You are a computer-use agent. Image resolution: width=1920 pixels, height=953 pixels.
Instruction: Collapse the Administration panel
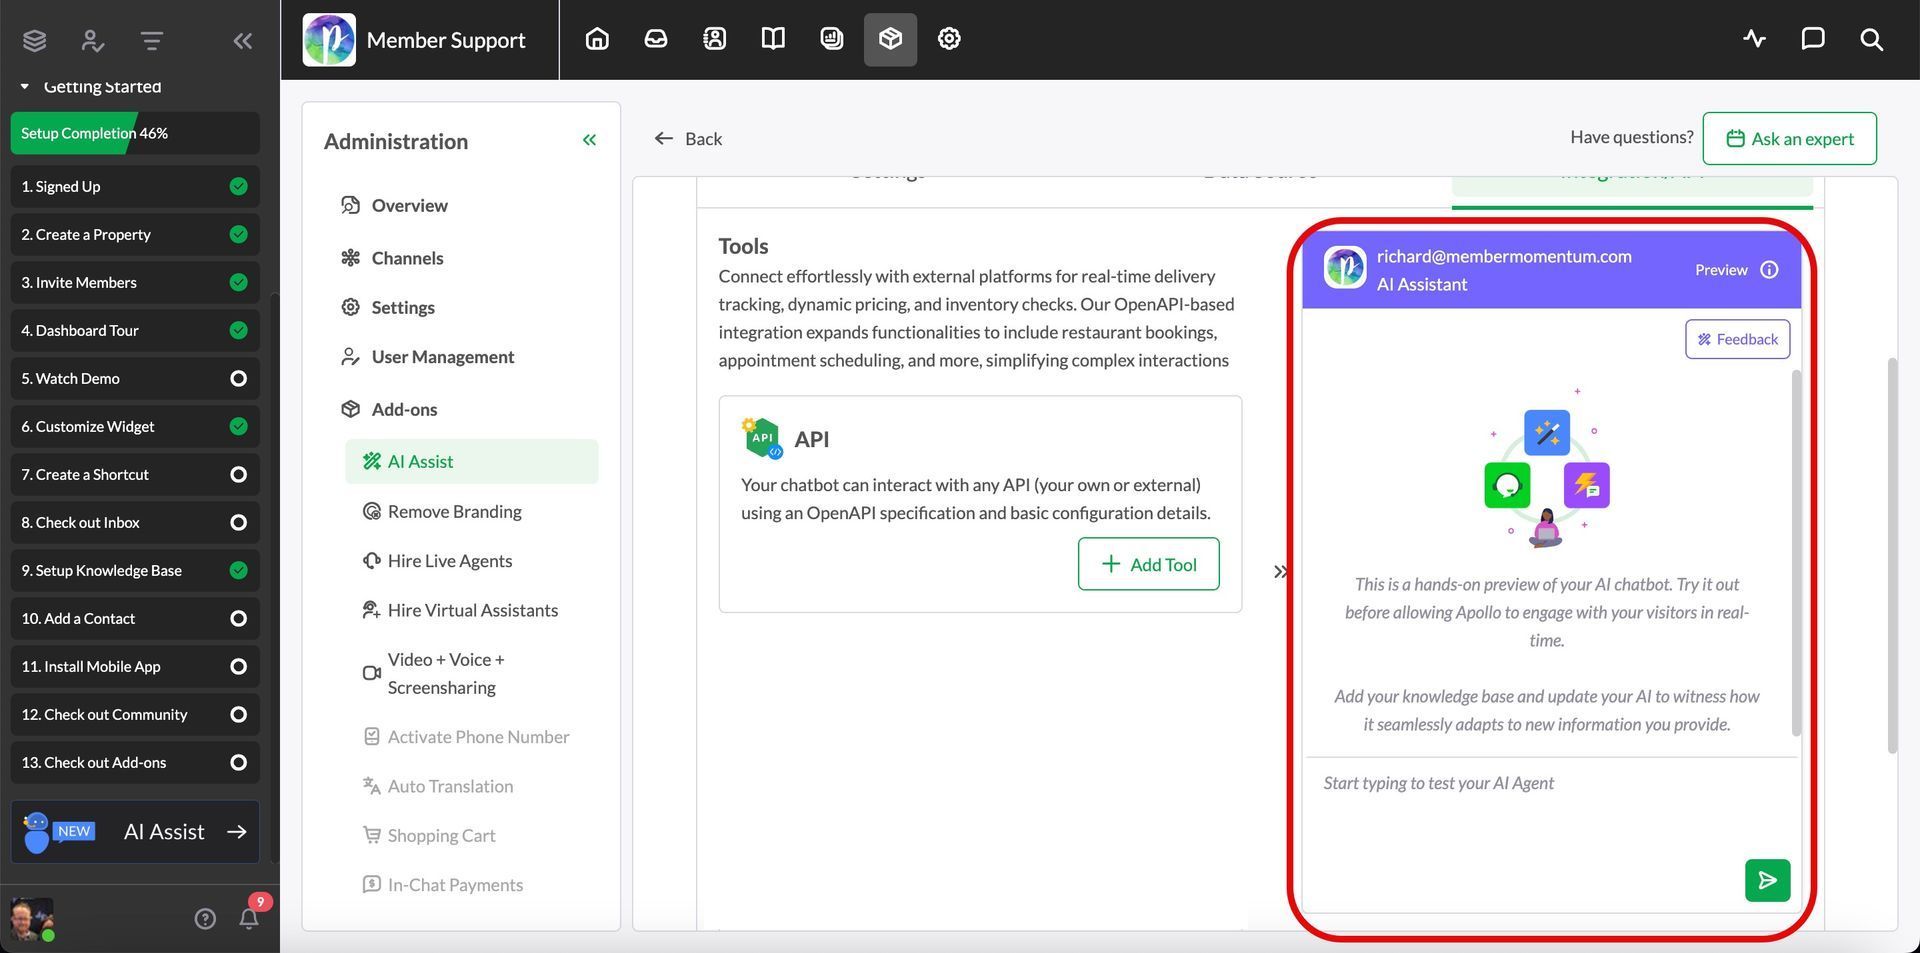point(589,140)
